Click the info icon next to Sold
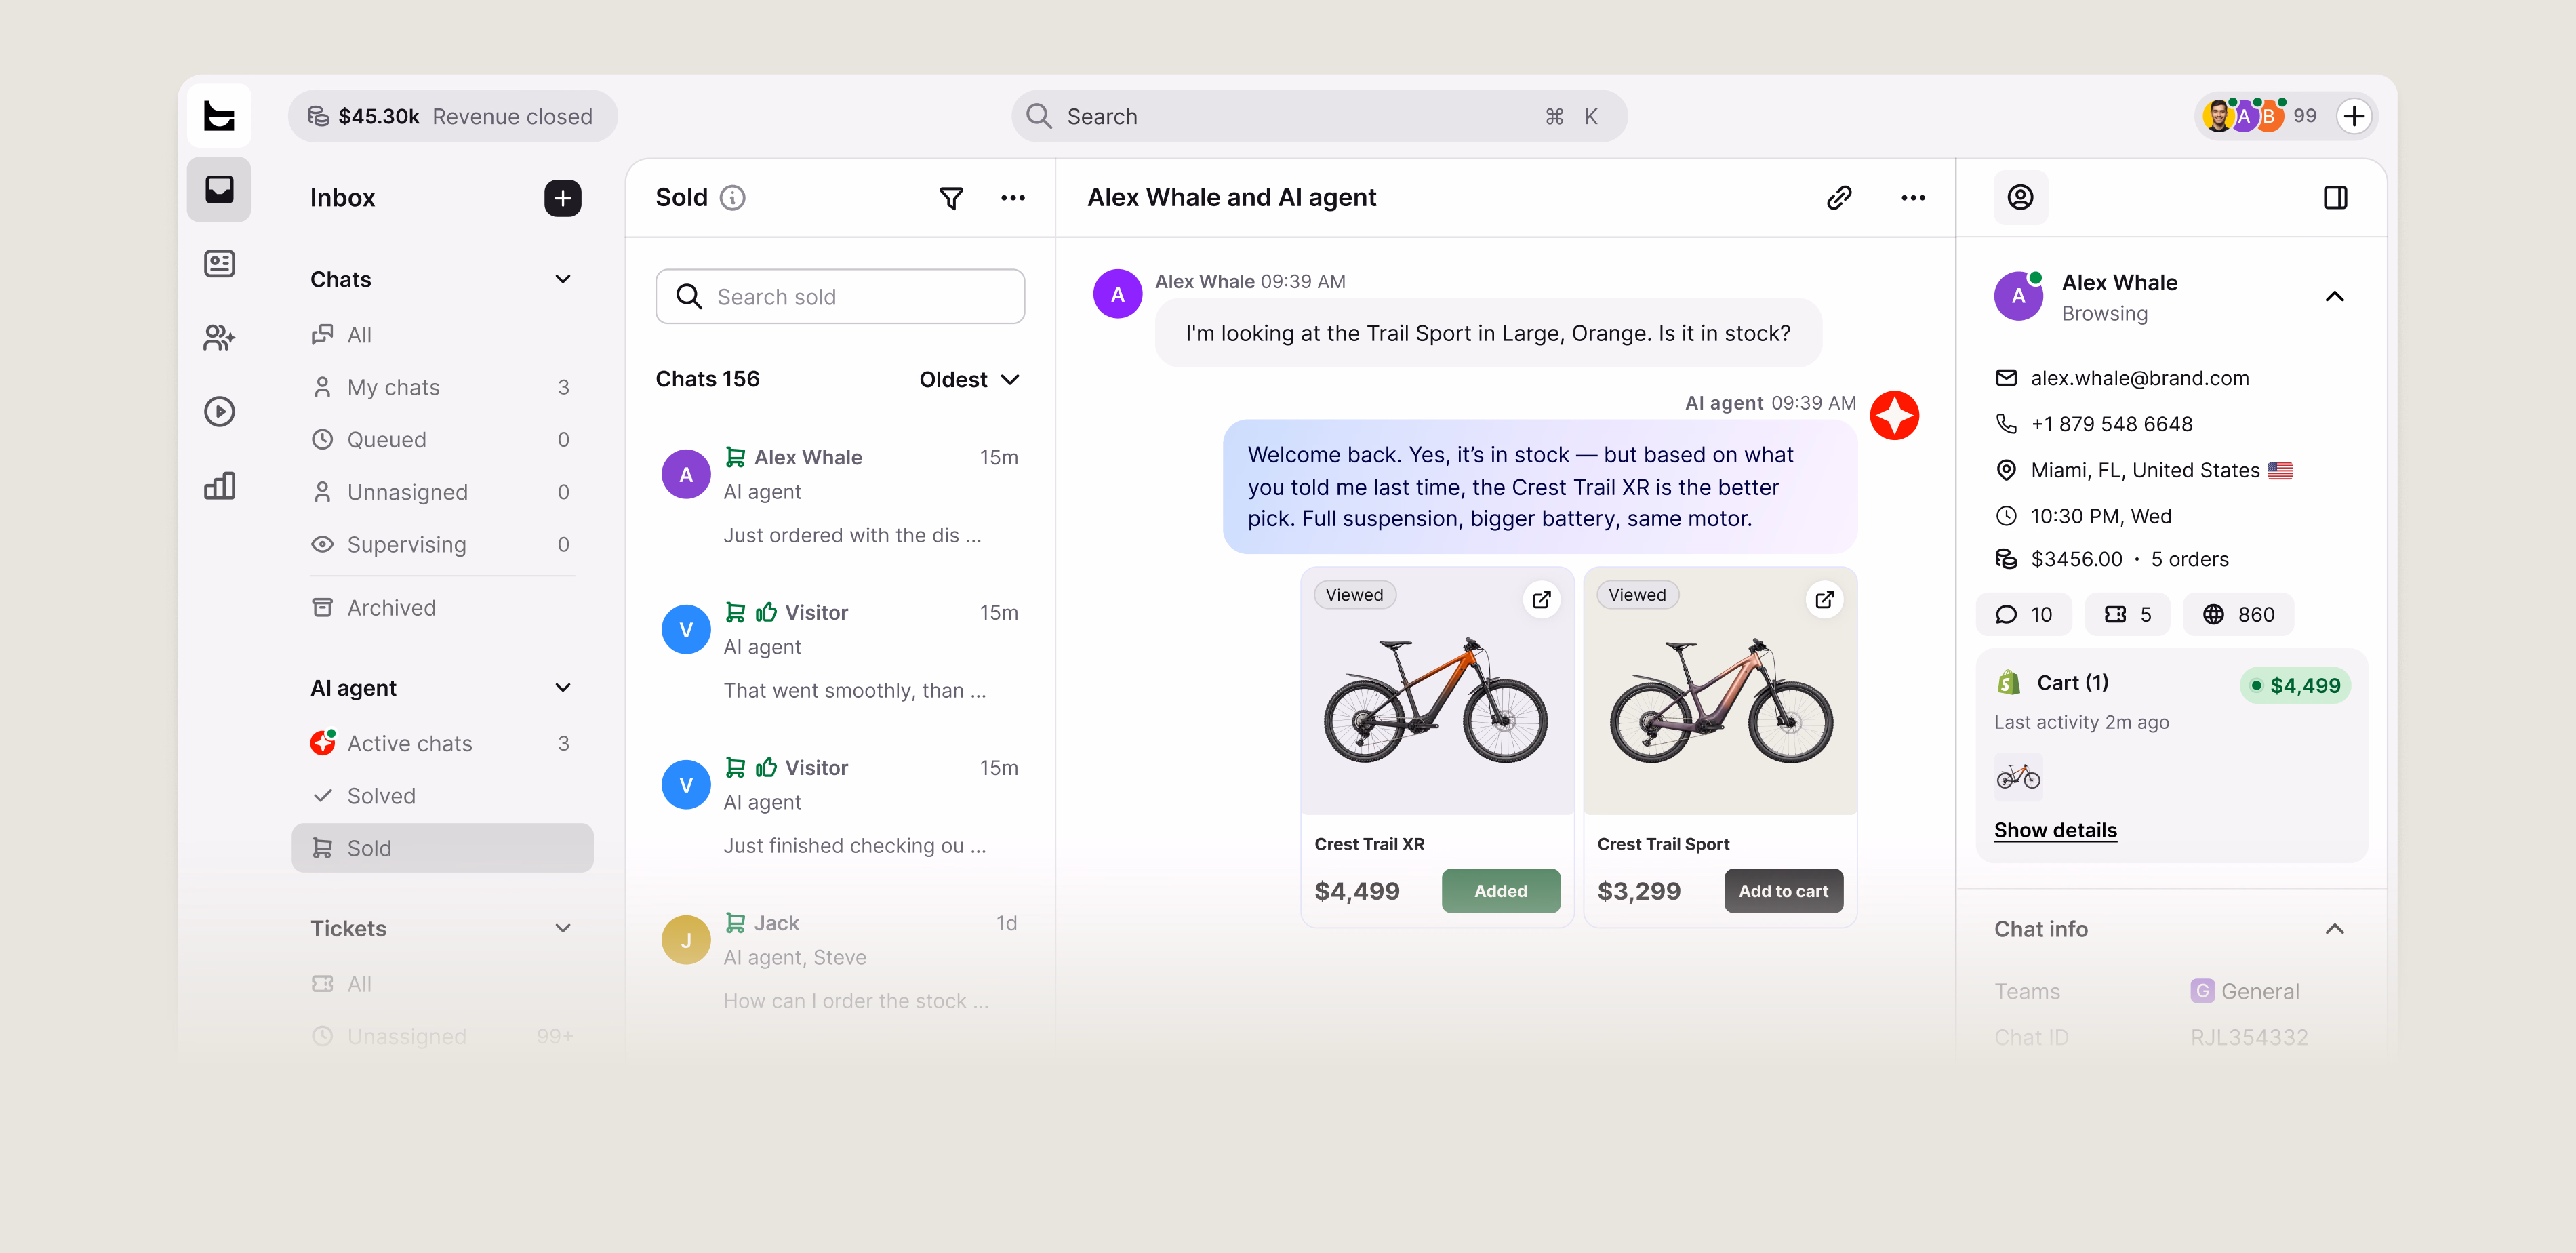The width and height of the screenshot is (2576, 1253). pos(733,198)
